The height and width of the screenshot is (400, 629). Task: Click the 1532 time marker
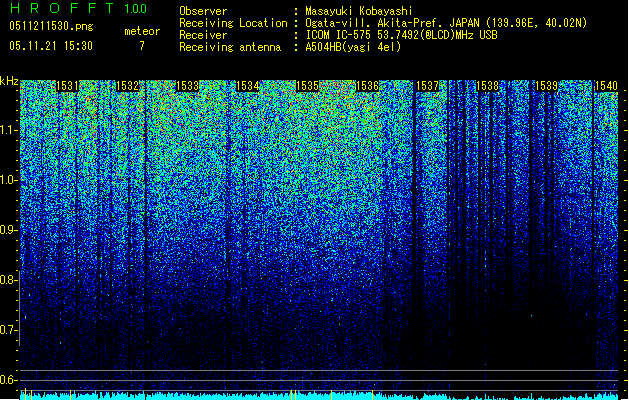127,86
